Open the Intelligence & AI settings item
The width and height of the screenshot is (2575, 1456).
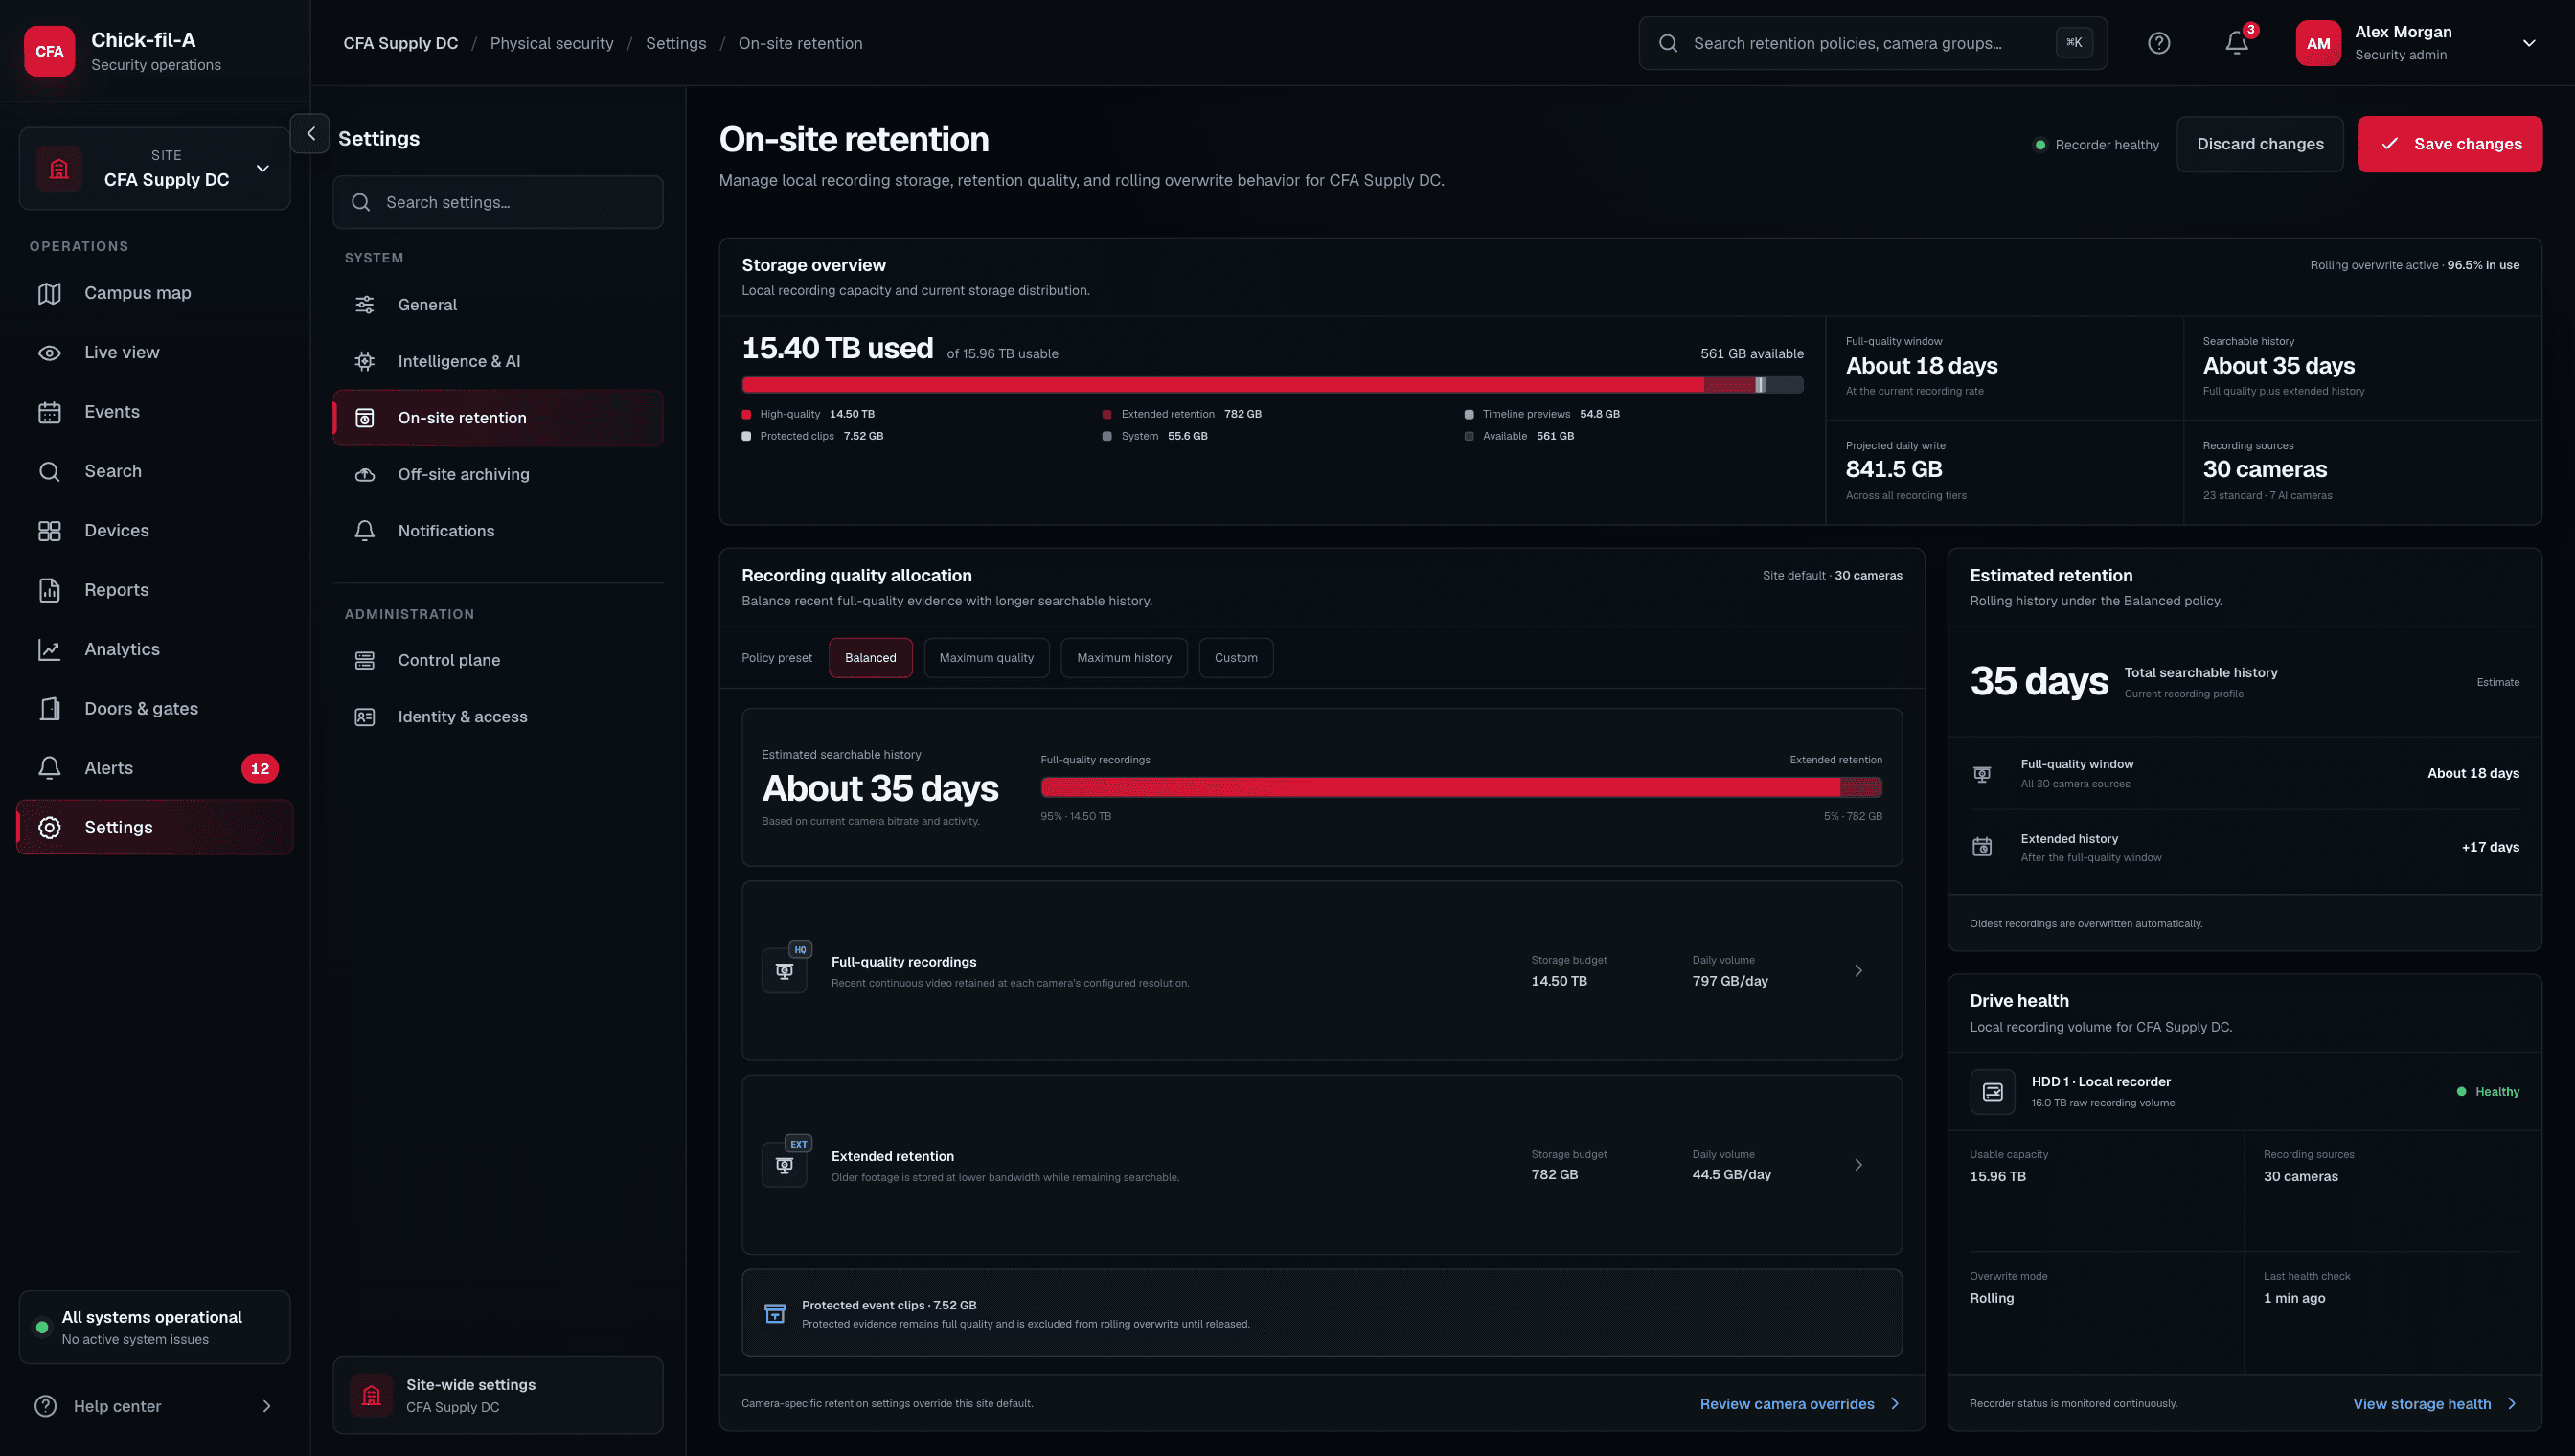[x=498, y=361]
